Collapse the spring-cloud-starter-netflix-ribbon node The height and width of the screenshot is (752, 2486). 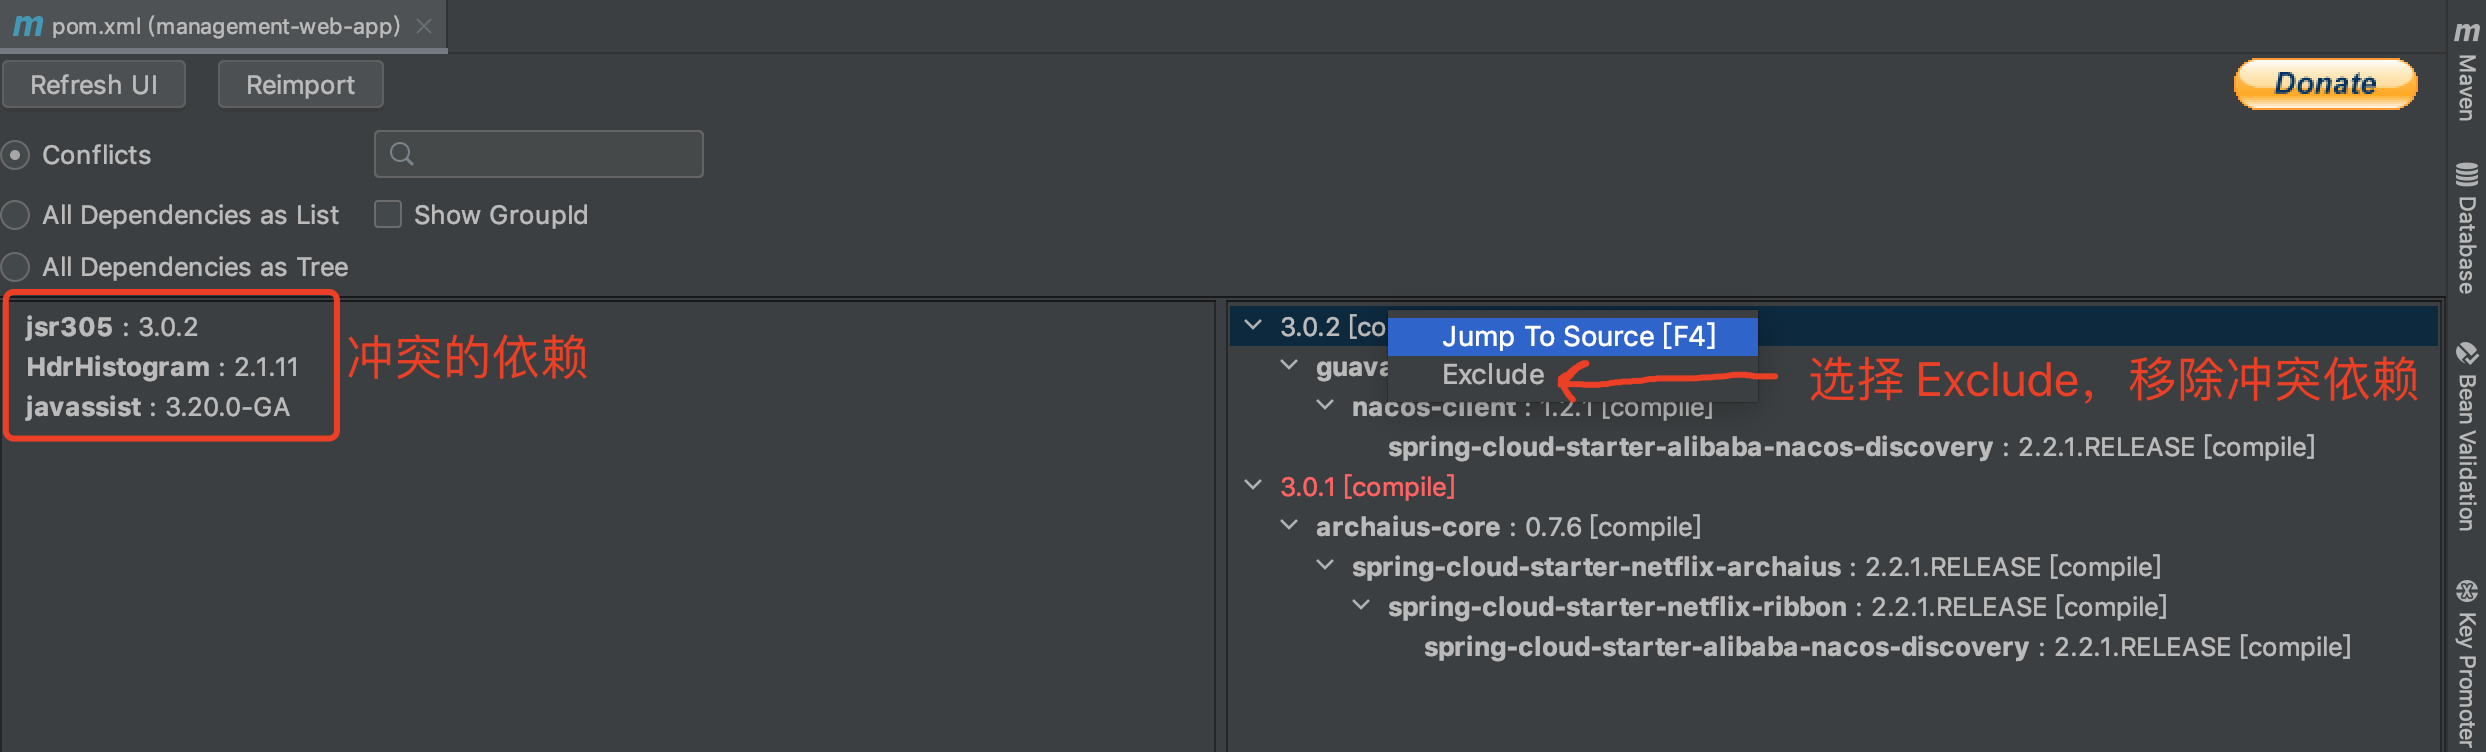point(1361,605)
